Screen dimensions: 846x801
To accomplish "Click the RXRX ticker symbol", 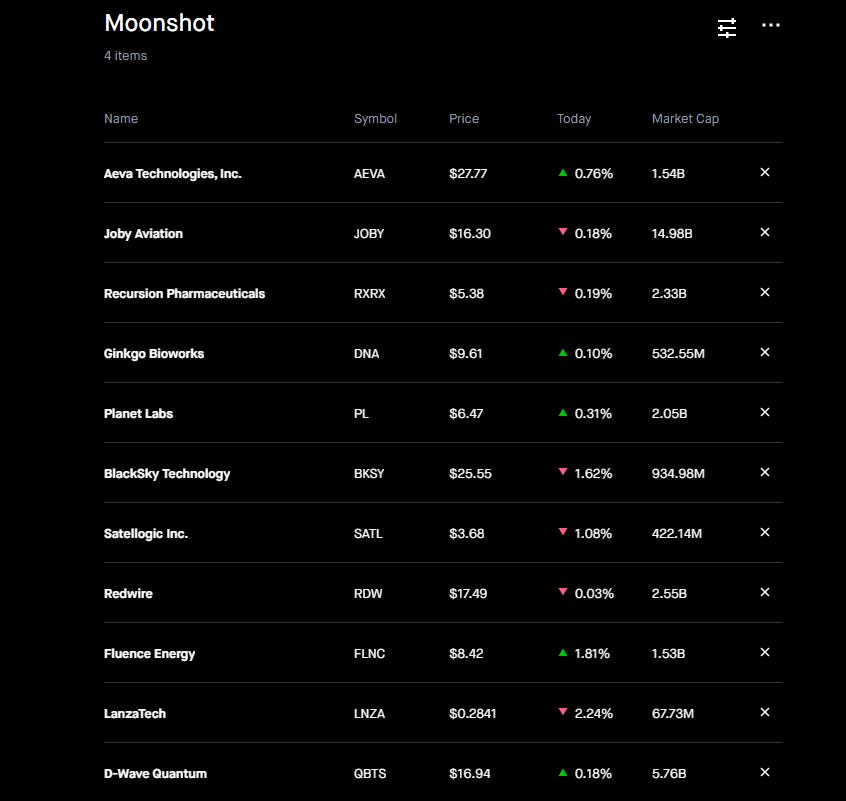I will click(x=370, y=293).
